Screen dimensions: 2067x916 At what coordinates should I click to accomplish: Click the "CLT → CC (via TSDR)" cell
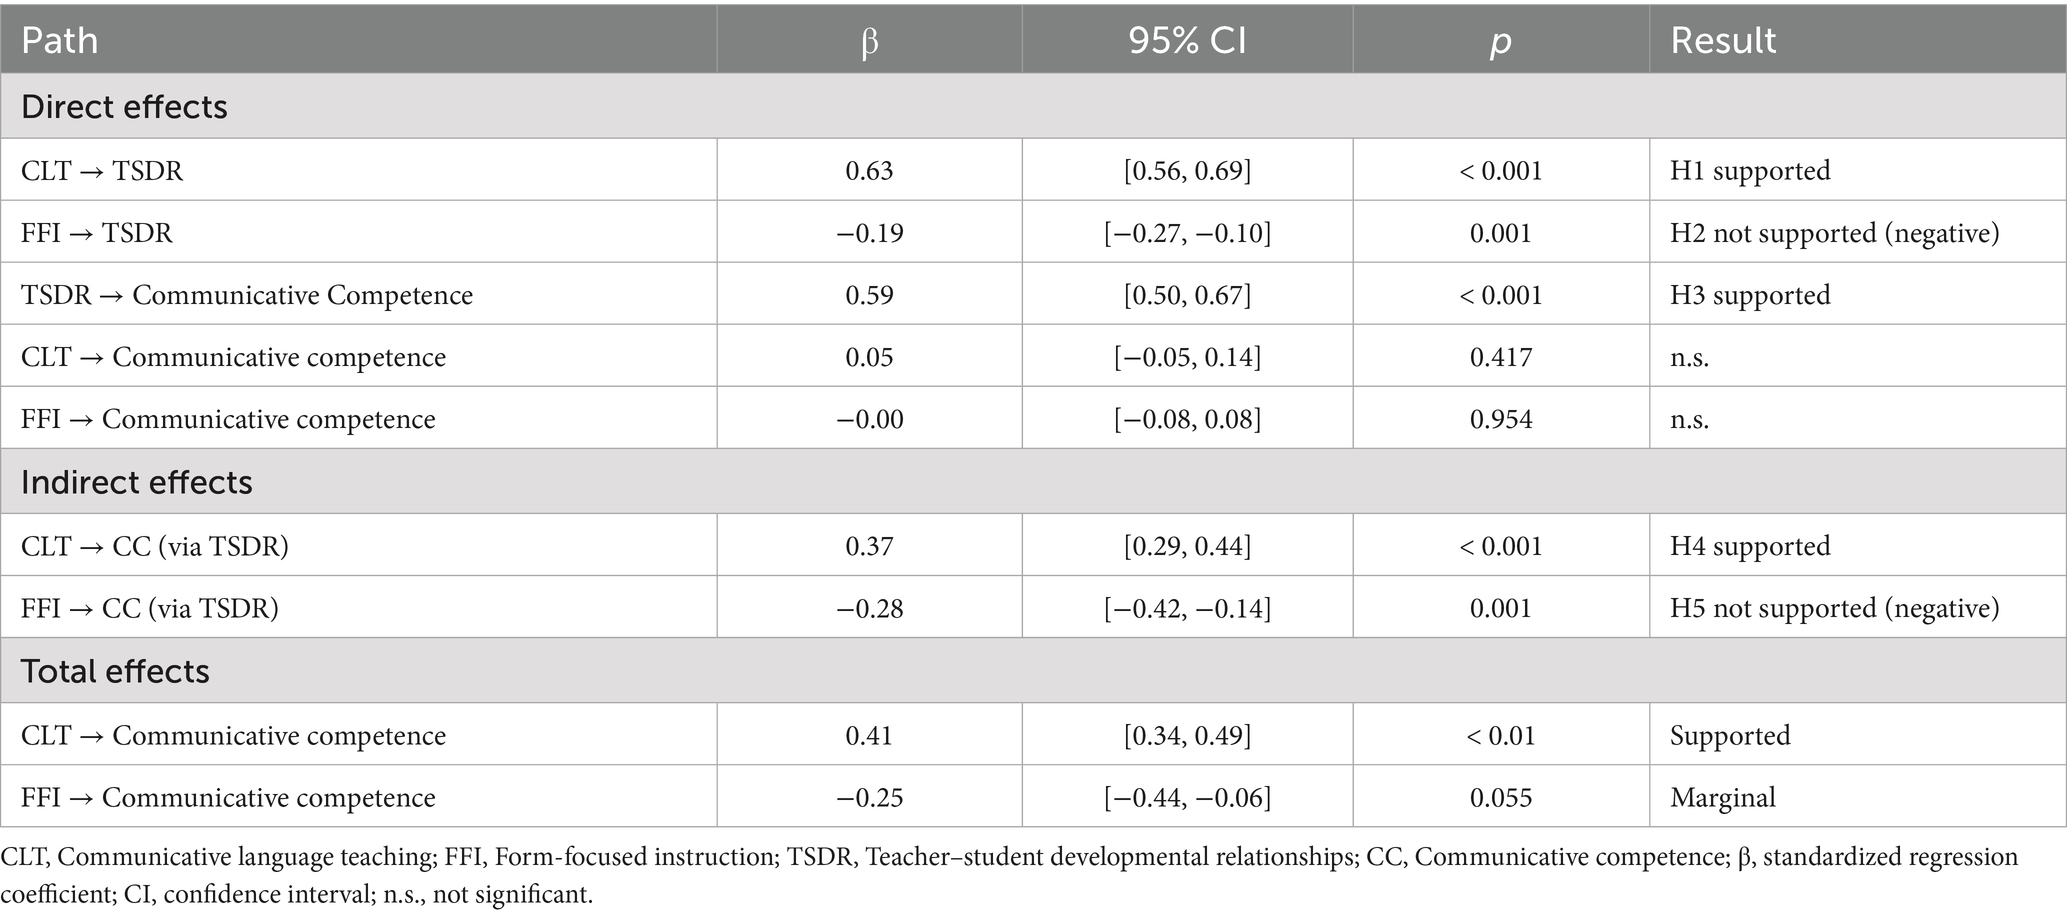point(155,546)
